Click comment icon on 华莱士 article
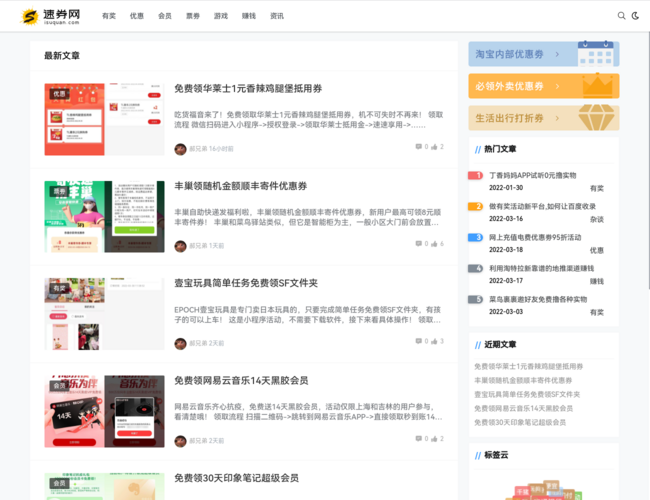This screenshot has width=650, height=500. tap(418, 146)
